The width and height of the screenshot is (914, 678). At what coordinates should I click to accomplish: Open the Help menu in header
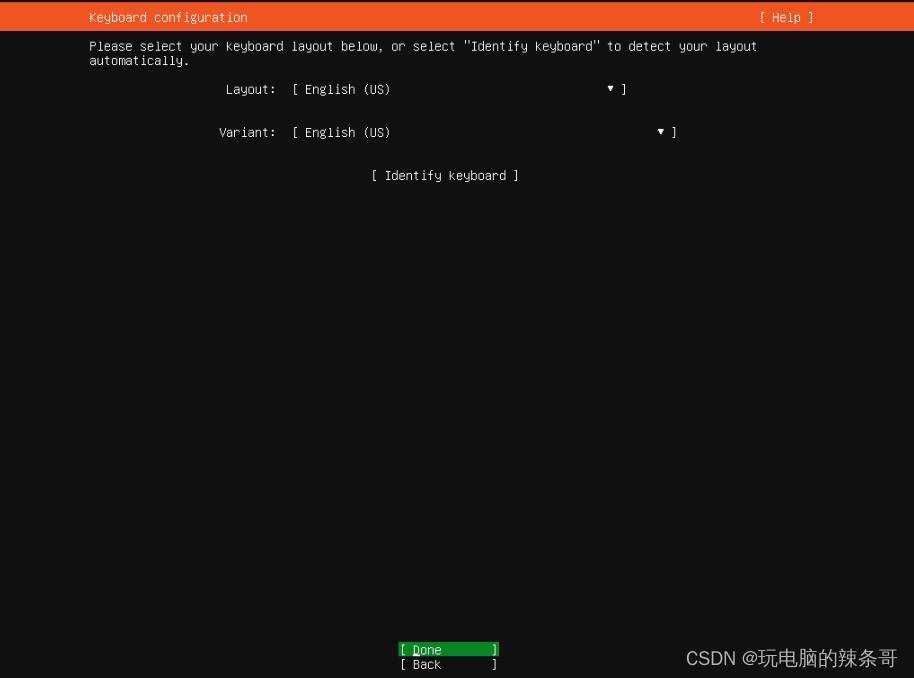click(x=786, y=18)
